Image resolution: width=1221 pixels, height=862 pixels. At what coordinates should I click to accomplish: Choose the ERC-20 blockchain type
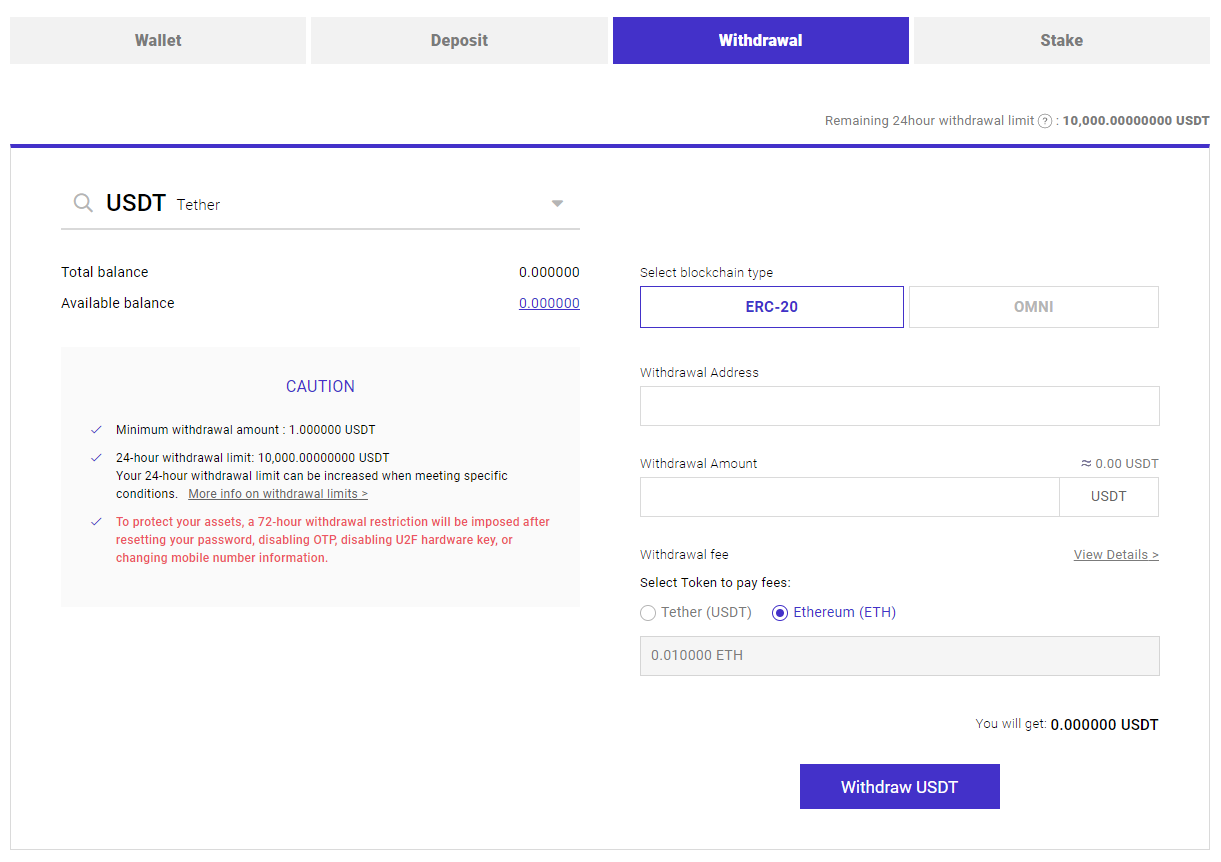[772, 307]
